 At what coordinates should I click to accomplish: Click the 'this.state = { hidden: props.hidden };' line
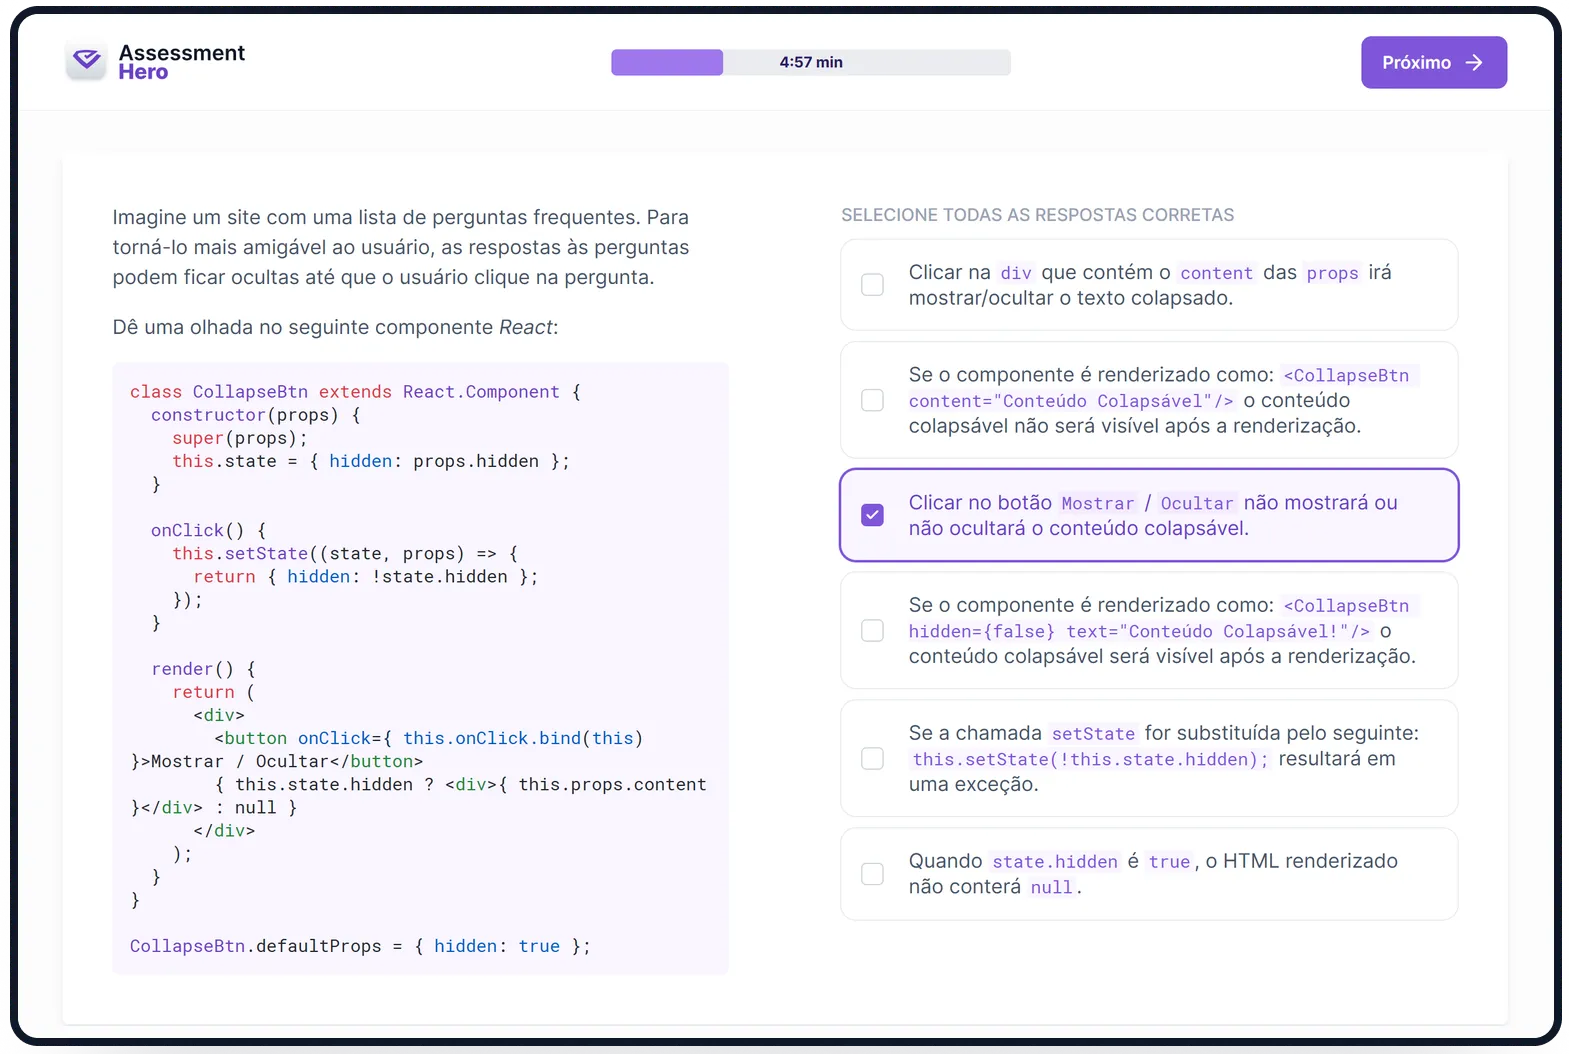coord(371,461)
